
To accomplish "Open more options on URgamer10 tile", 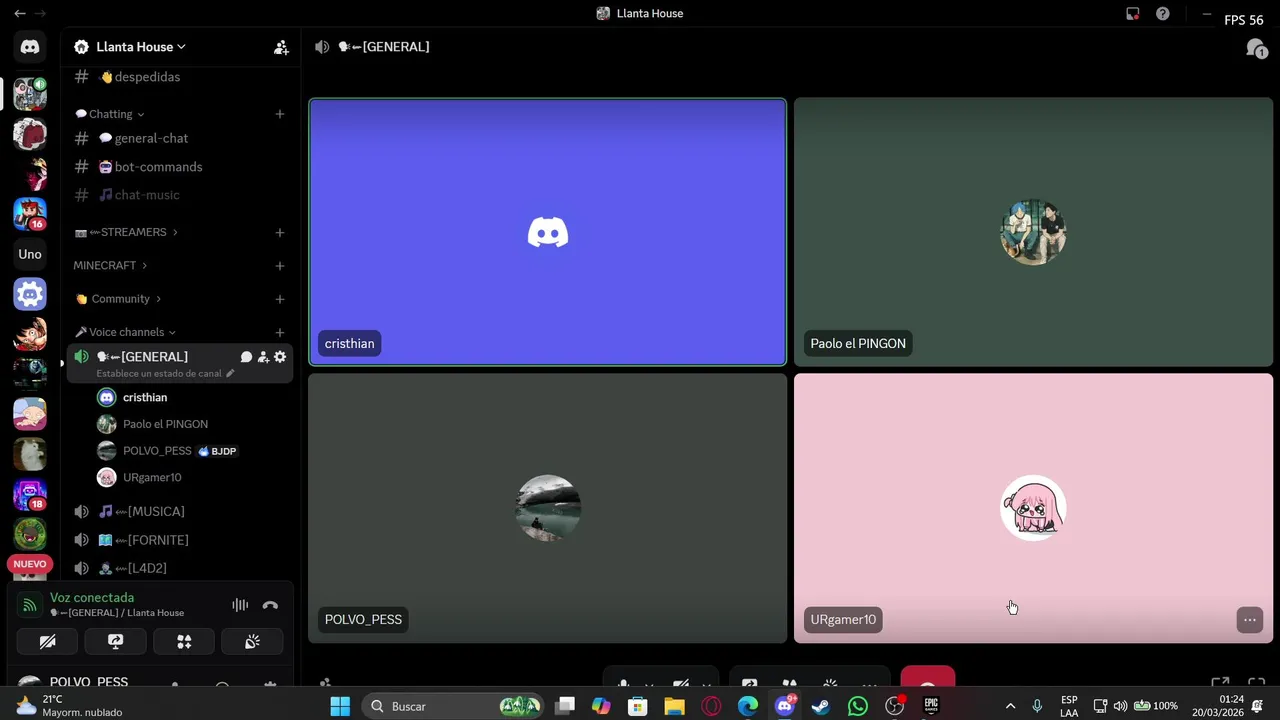I will (x=1250, y=620).
